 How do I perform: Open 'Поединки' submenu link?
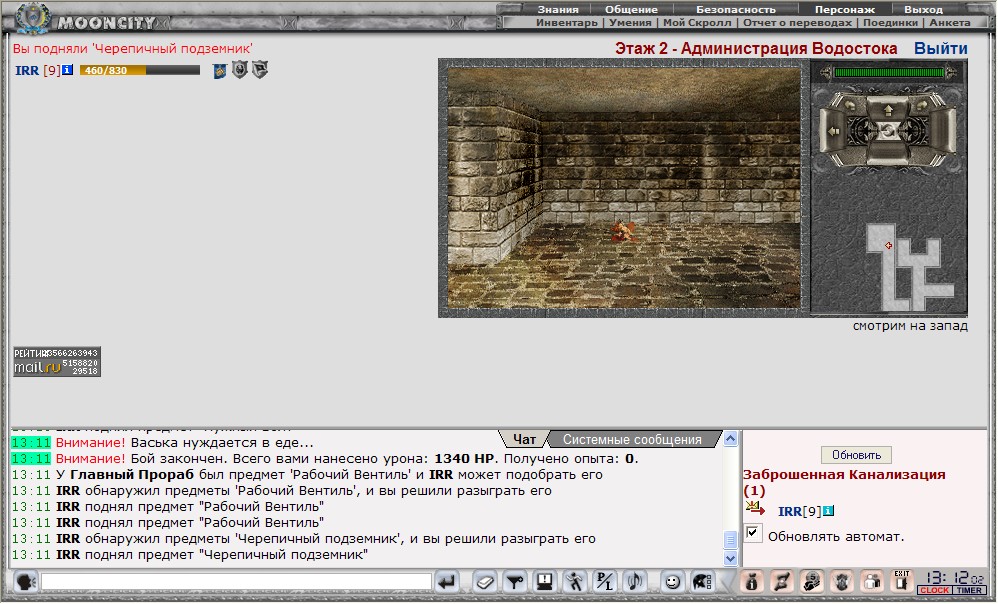(890, 22)
